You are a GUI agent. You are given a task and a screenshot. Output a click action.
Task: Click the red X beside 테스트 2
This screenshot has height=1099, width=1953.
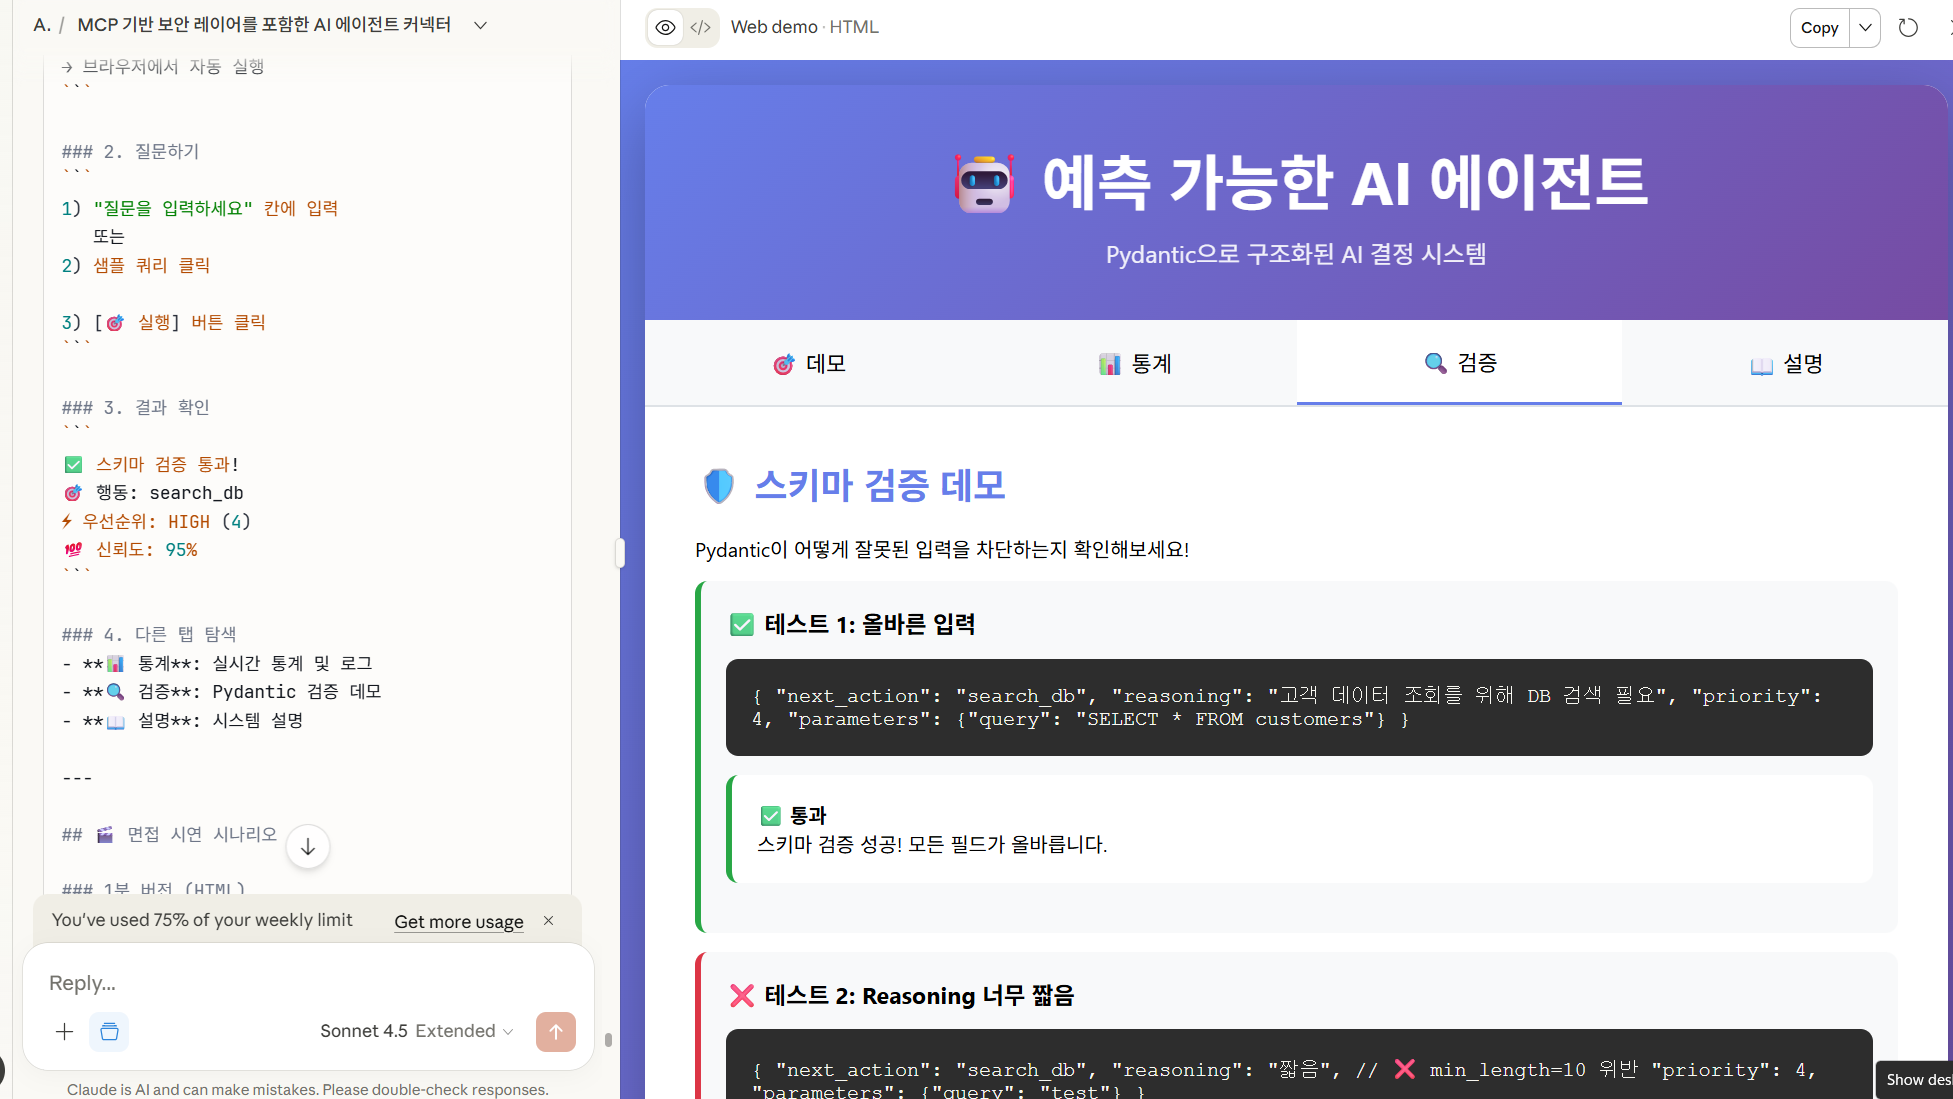741,996
